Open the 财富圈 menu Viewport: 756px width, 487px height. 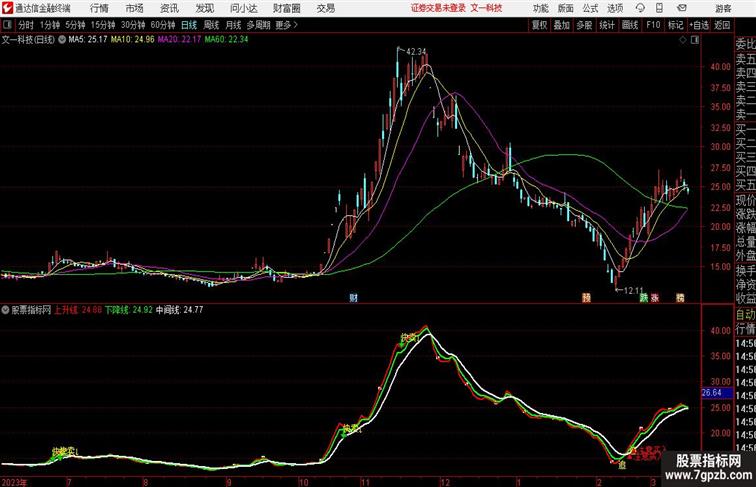tap(286, 8)
